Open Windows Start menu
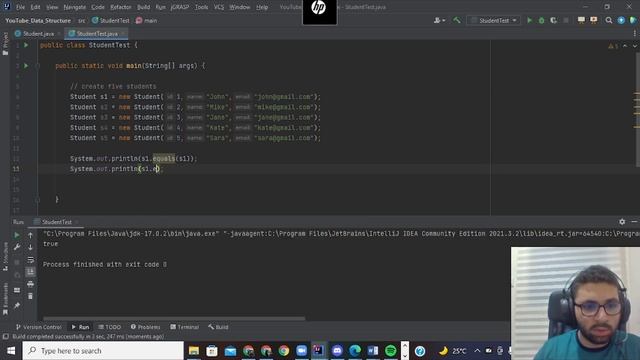This screenshot has width=640, height=360. [11, 351]
